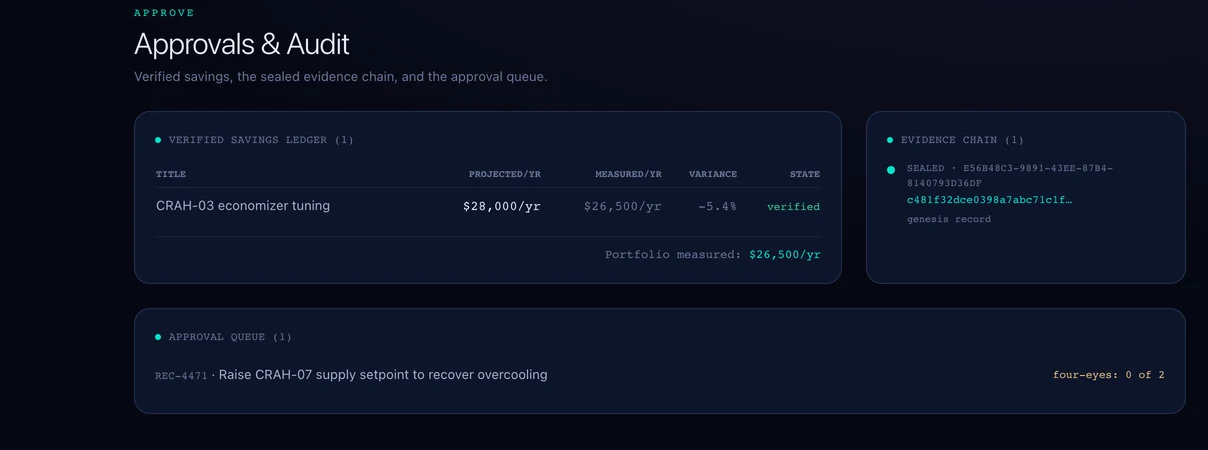Click the Approvals & Audit page title
The height and width of the screenshot is (450, 1208).
coord(242,44)
